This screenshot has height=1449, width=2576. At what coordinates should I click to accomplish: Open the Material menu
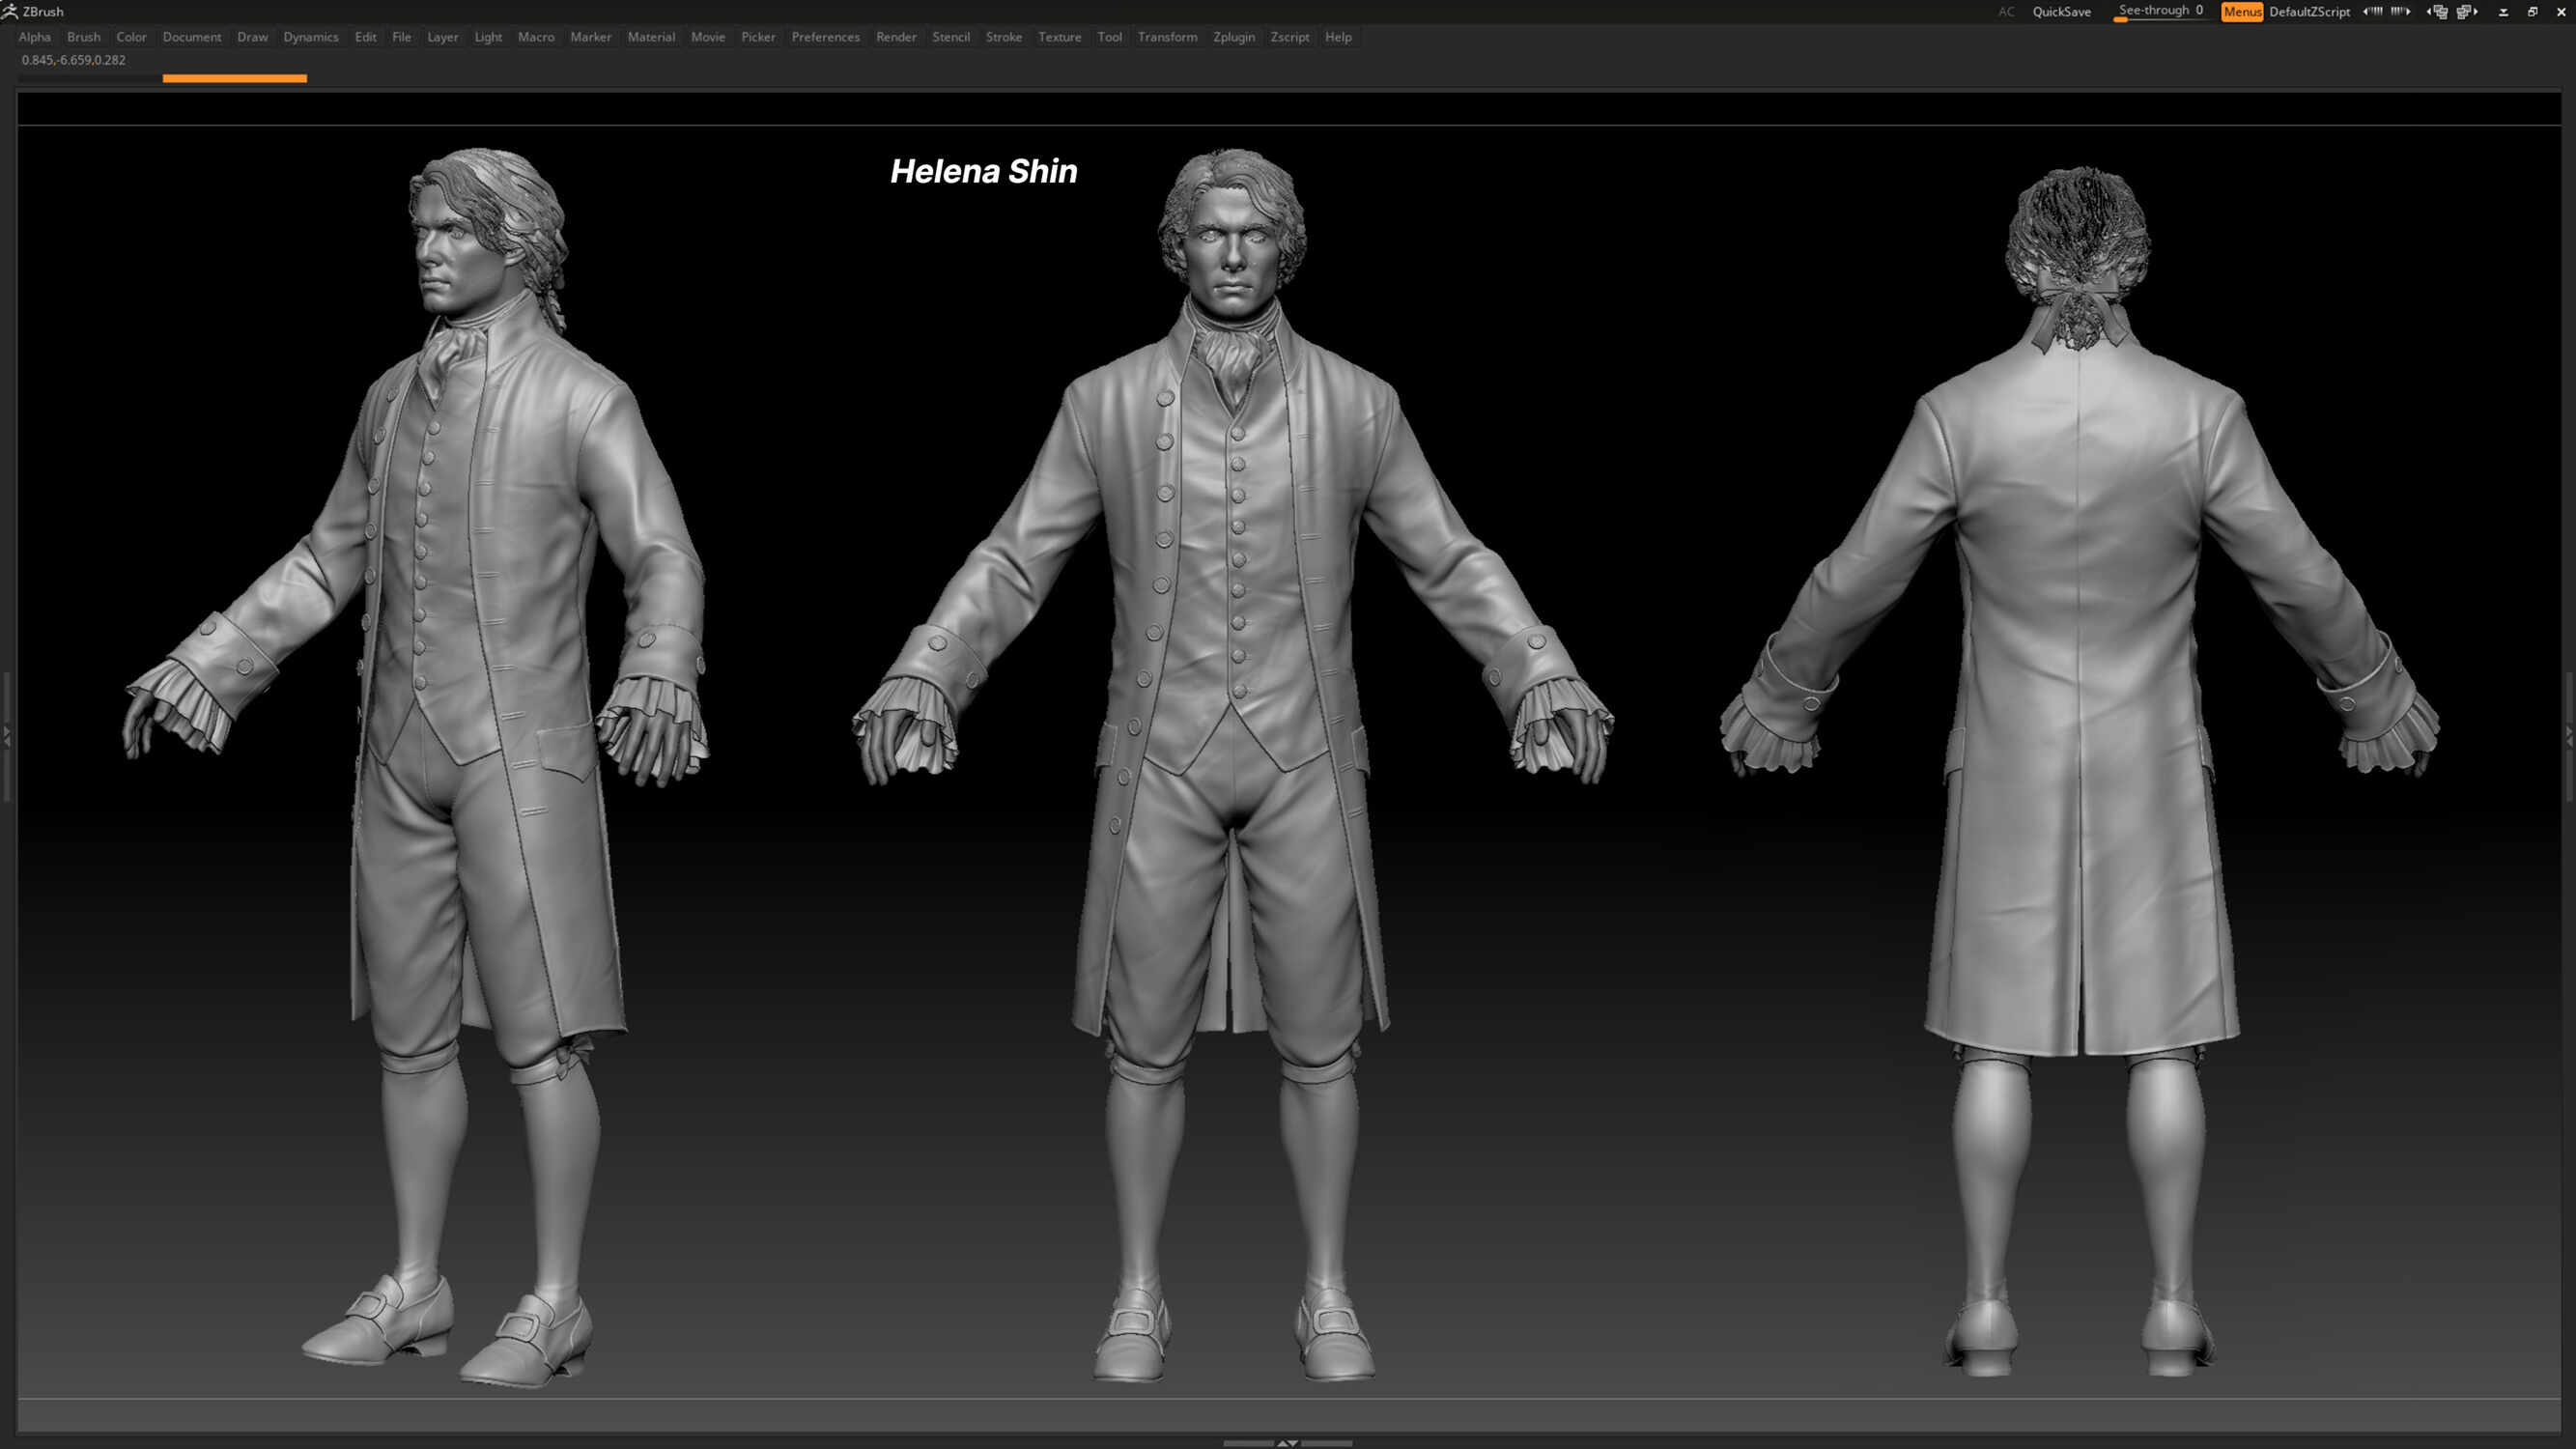[651, 37]
